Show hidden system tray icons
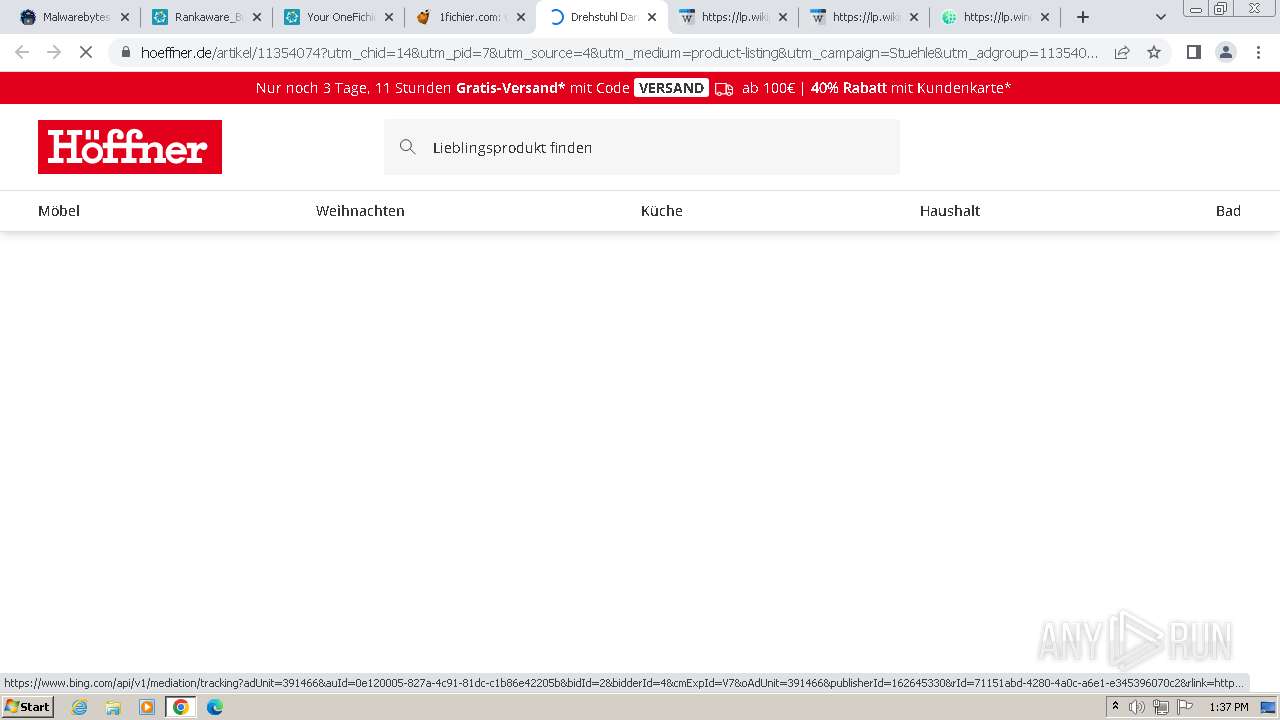 click(1115, 707)
